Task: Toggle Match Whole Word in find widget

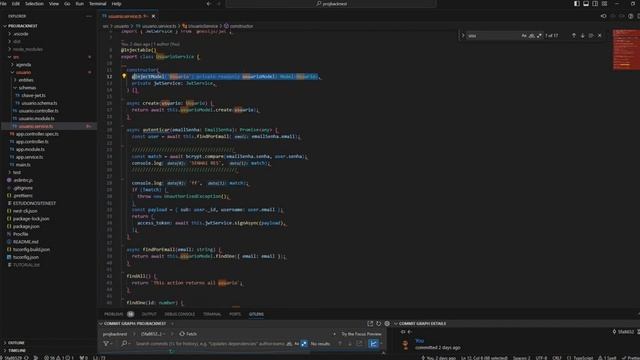Action: (531, 36)
